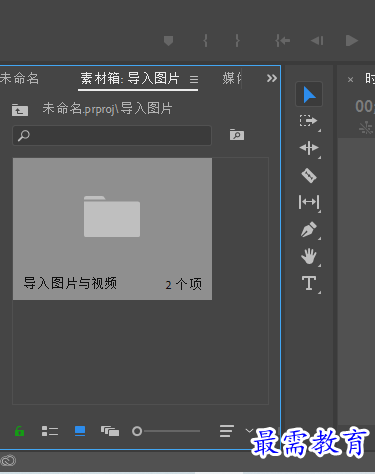
Task: Switch to Freeform View
Action: pos(110,431)
